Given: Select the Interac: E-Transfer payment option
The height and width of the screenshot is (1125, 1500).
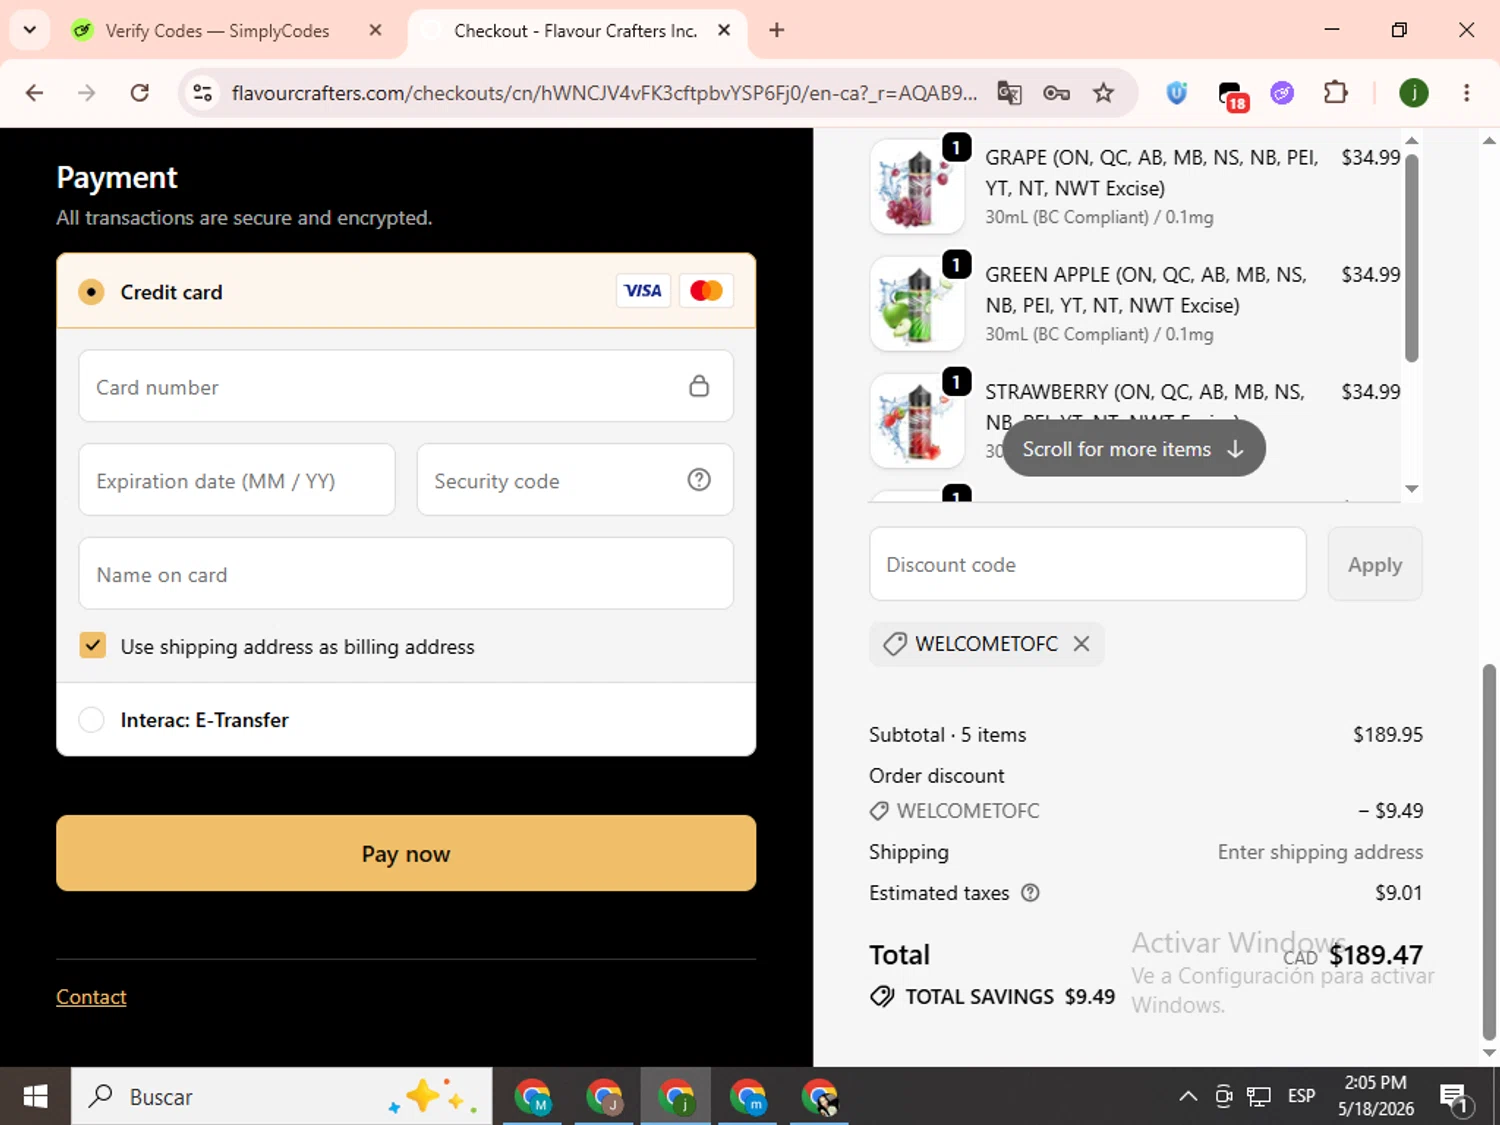Looking at the screenshot, I should (91, 720).
